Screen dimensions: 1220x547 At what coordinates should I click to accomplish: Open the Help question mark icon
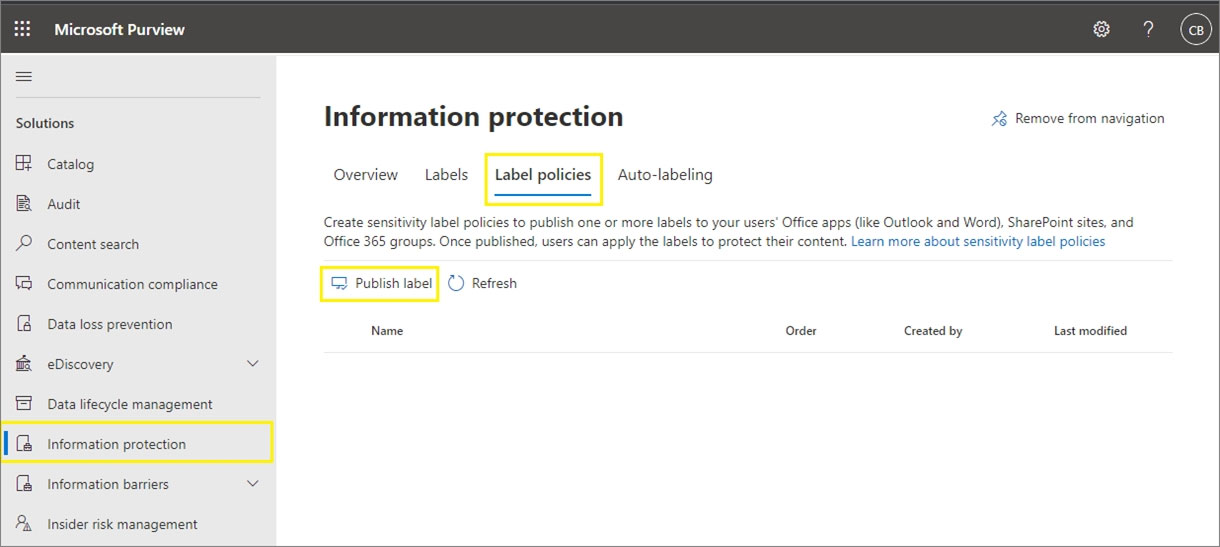point(1148,29)
